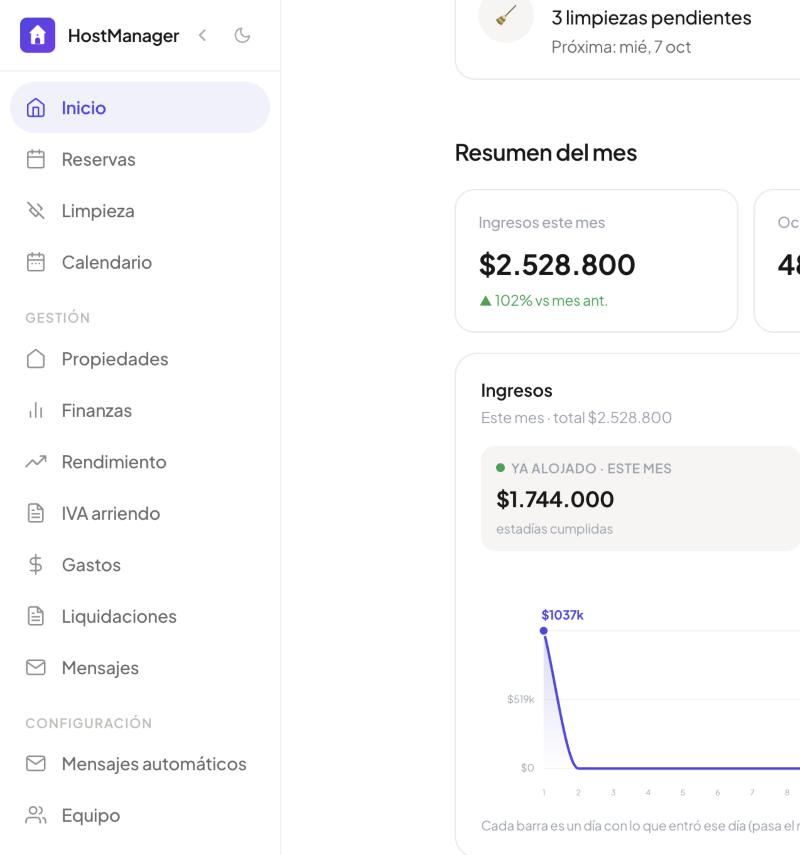Click the Gastos dollar sign icon
The height and width of the screenshot is (855, 800).
(x=36, y=564)
